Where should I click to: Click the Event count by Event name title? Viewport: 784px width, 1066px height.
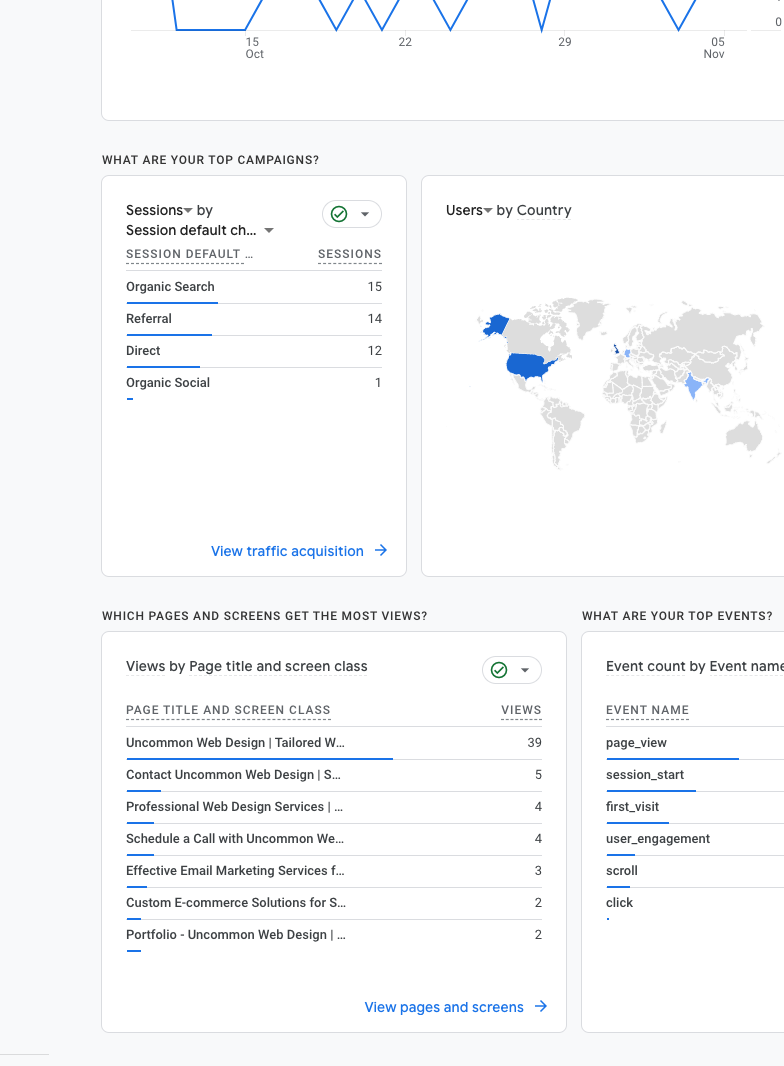(x=694, y=666)
